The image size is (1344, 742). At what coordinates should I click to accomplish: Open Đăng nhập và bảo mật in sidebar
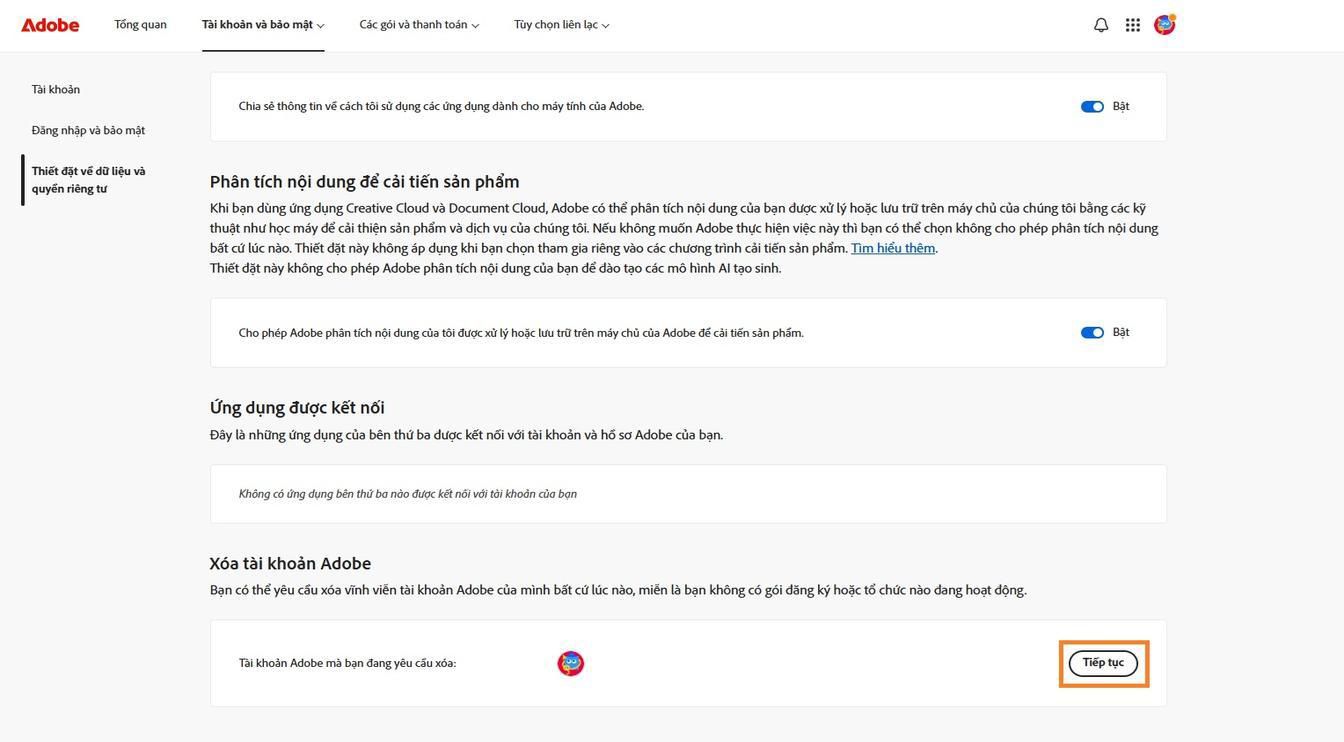[88, 131]
